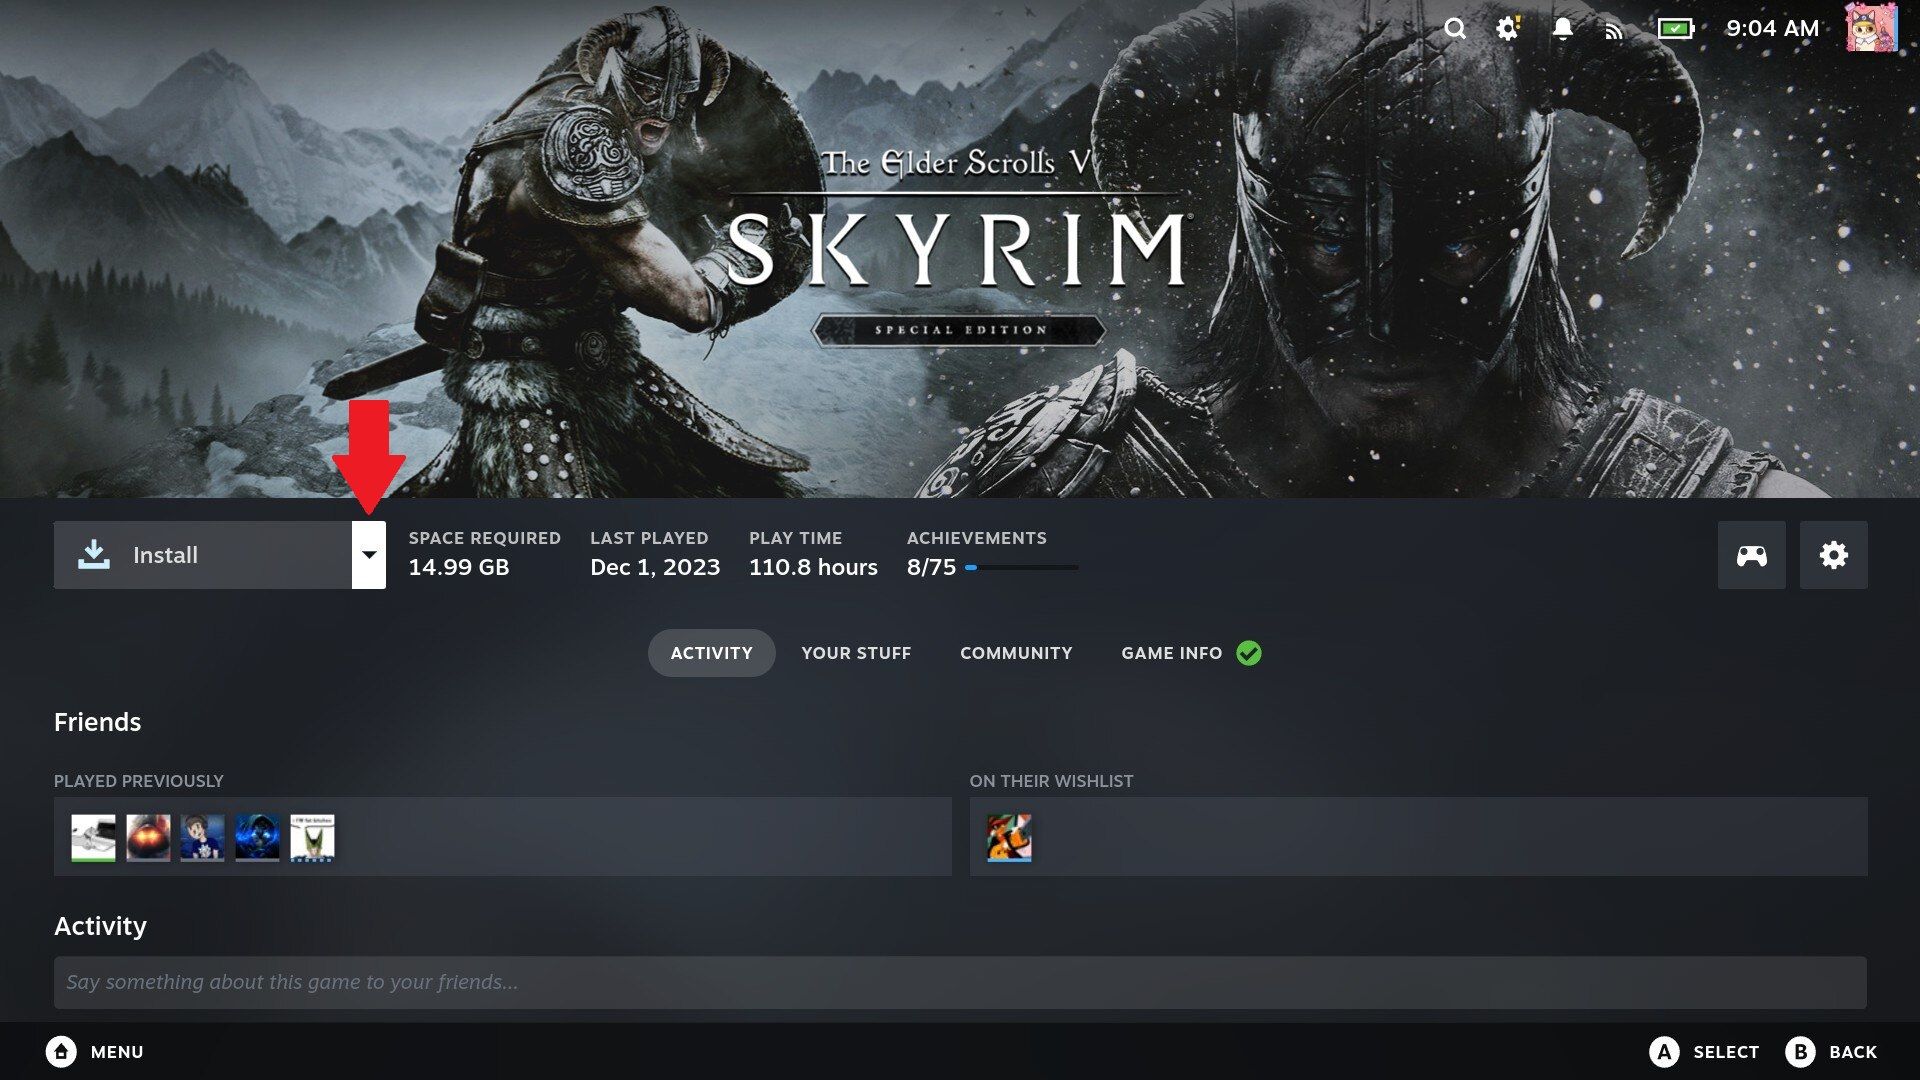This screenshot has height=1080, width=1920.
Task: Open notifications with the bell icon
Action: point(1561,29)
